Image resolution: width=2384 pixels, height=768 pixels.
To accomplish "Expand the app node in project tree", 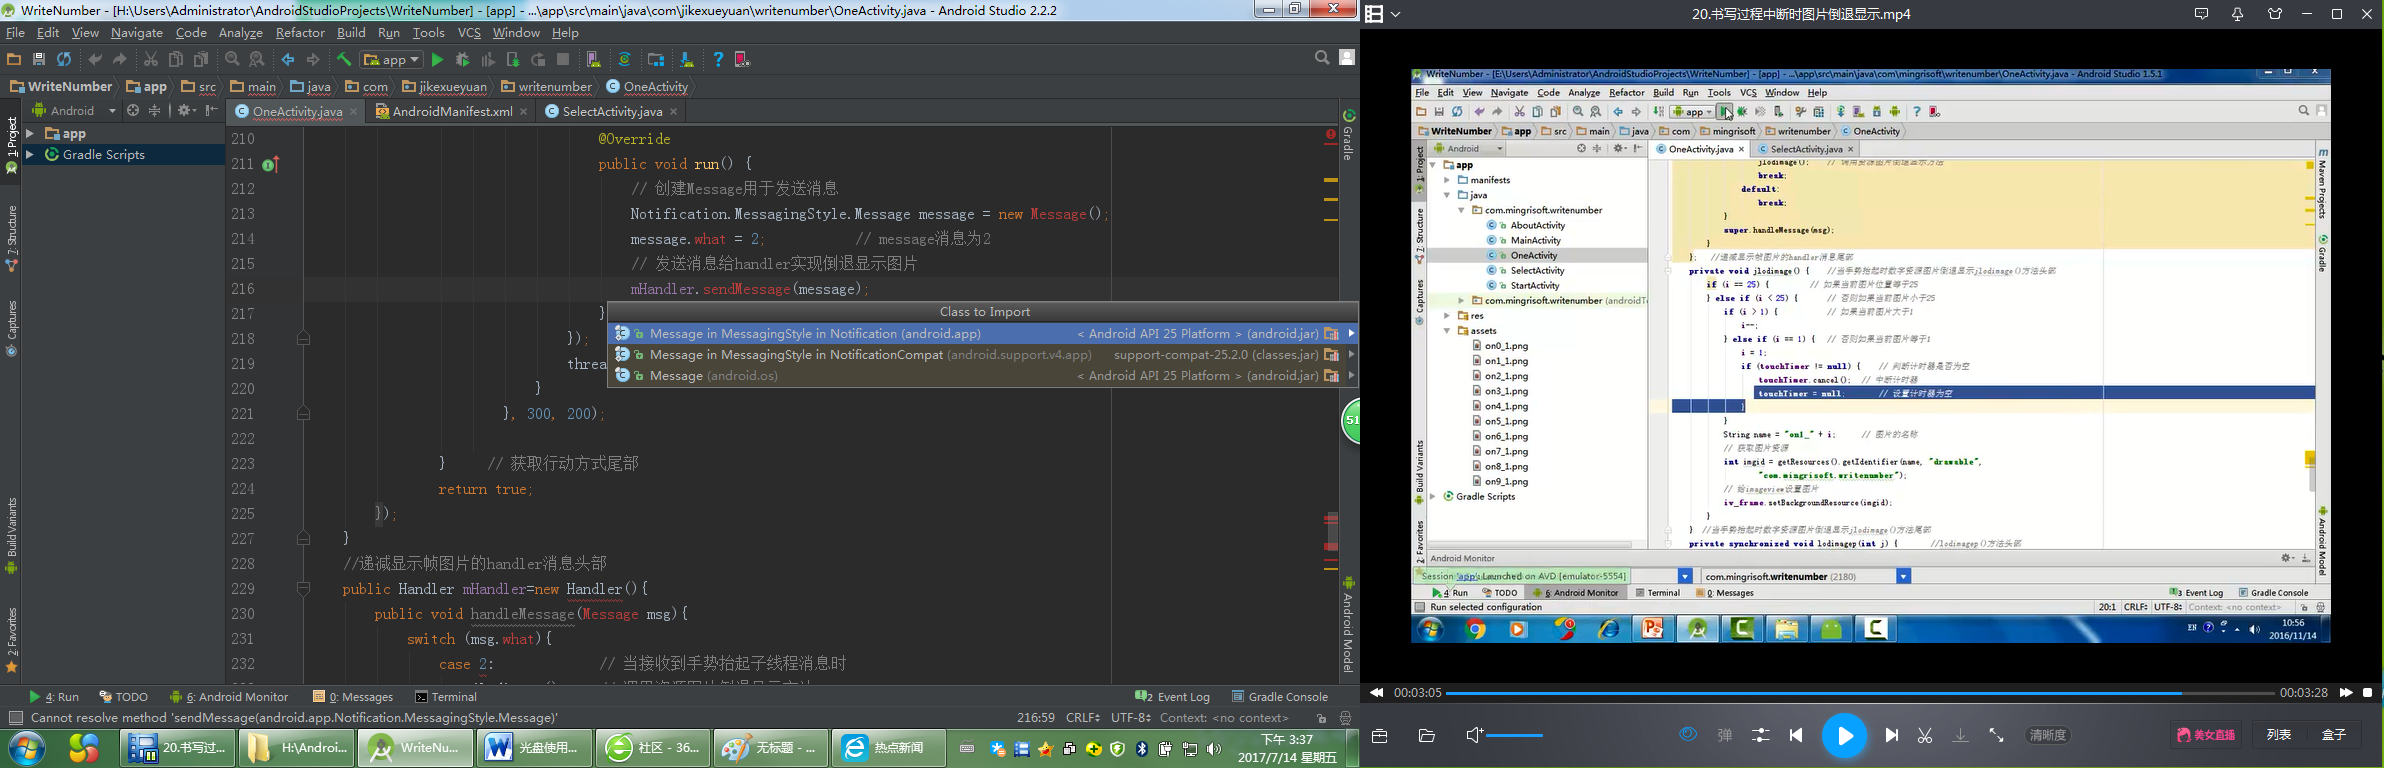I will [30, 134].
